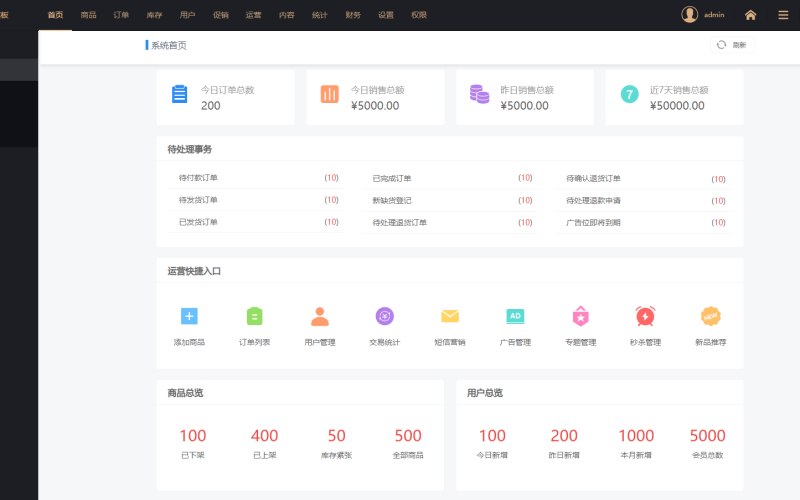Open the hamburger menu icon
The width and height of the screenshot is (800, 500).
[783, 15]
